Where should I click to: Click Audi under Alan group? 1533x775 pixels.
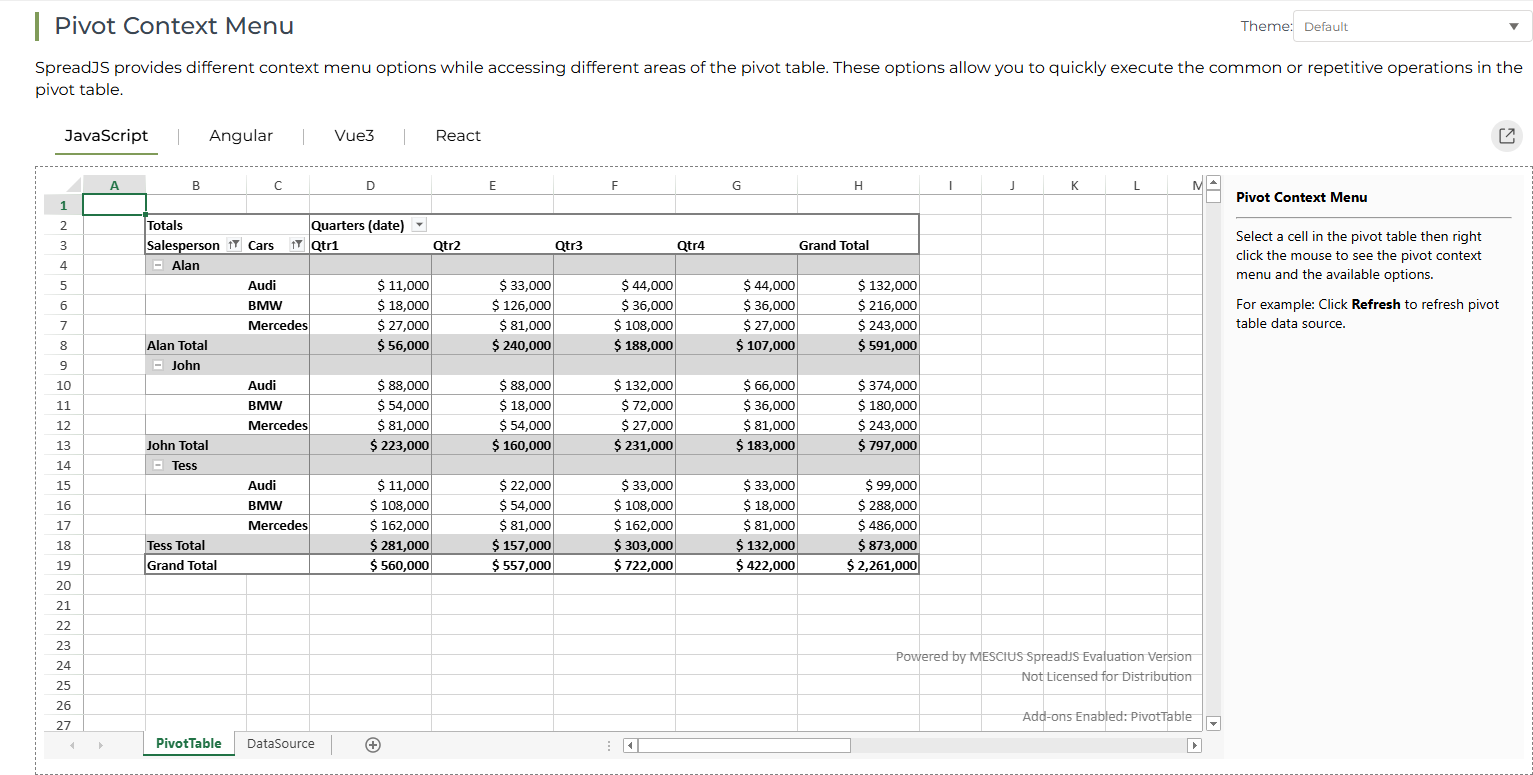pyautogui.click(x=278, y=285)
